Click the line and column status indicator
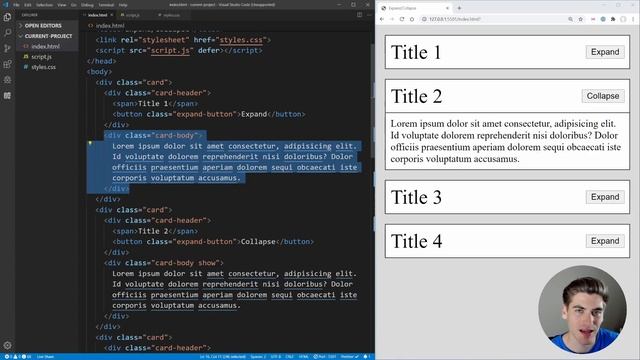Screen dimensions: 640x360 click(x=222, y=357)
